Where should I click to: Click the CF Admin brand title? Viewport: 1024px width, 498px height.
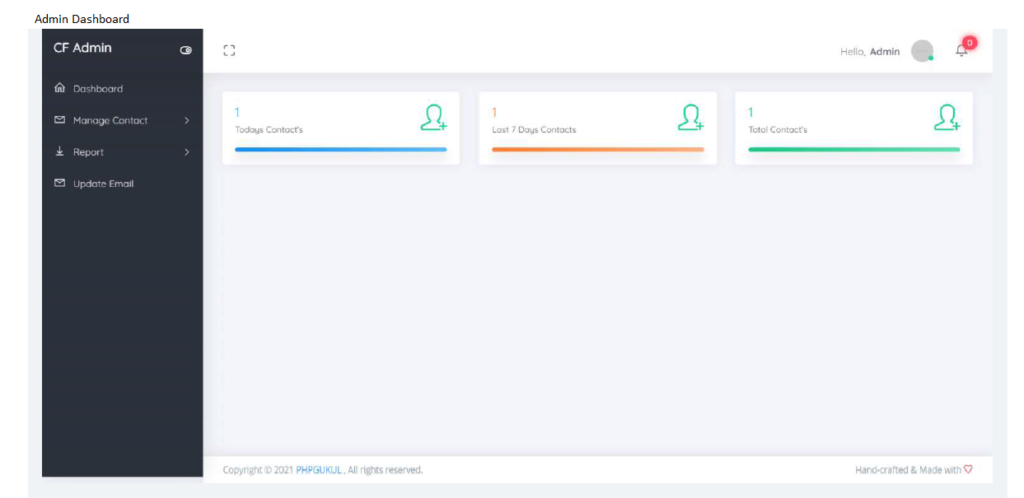(x=82, y=48)
